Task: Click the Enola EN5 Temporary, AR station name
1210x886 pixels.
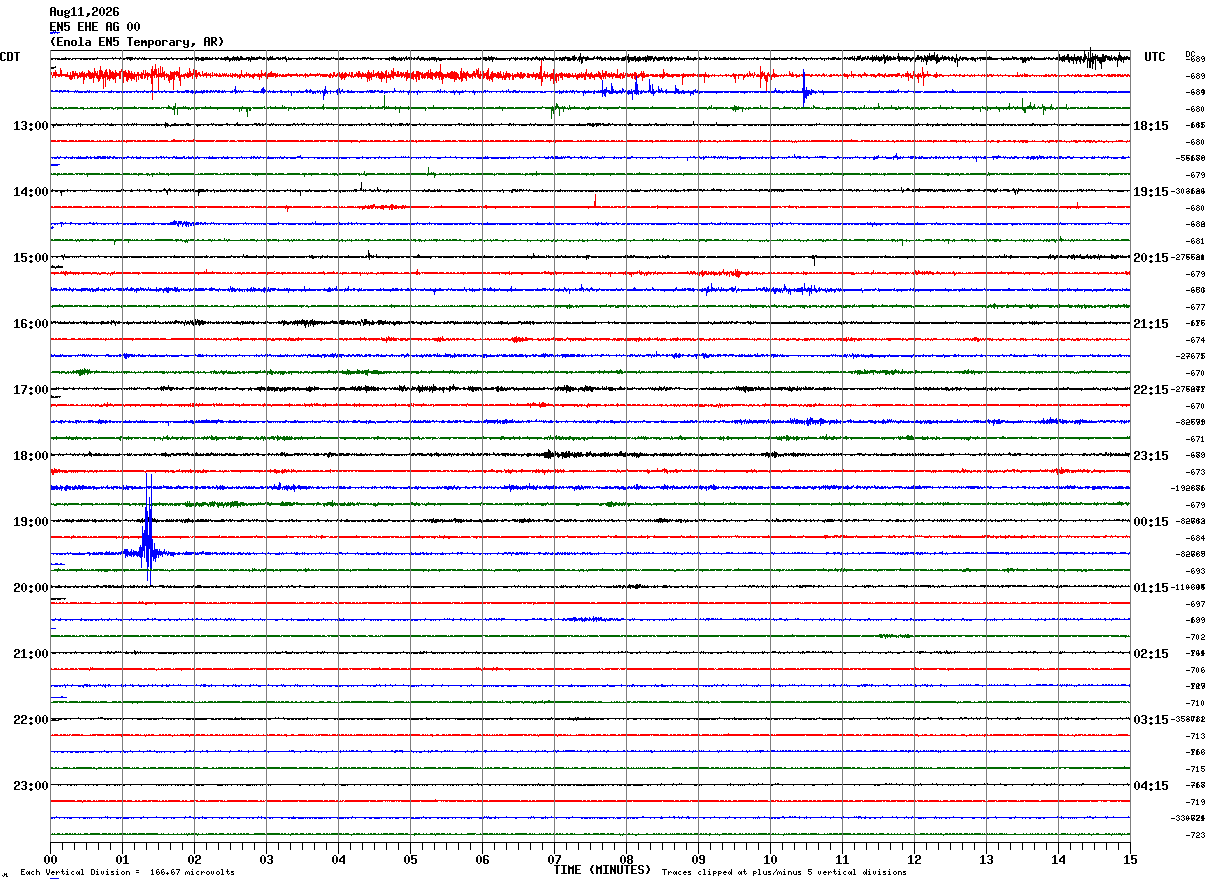Action: pyautogui.click(x=137, y=42)
